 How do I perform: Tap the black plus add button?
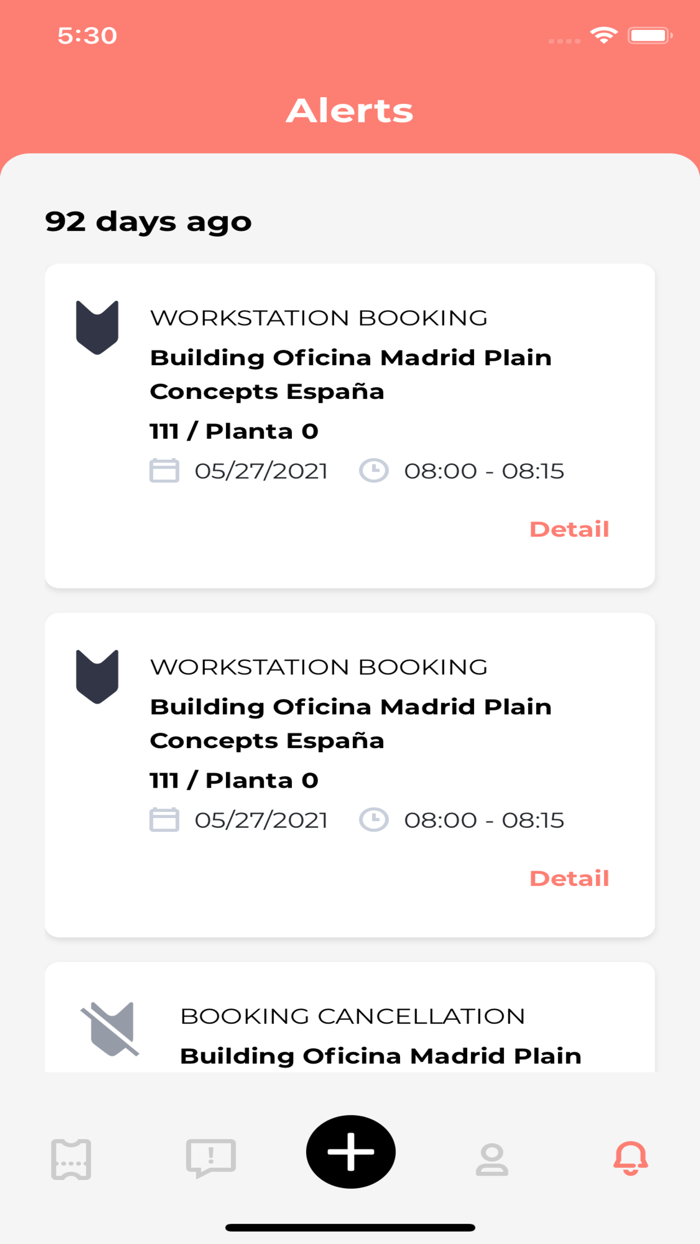[x=351, y=1153]
